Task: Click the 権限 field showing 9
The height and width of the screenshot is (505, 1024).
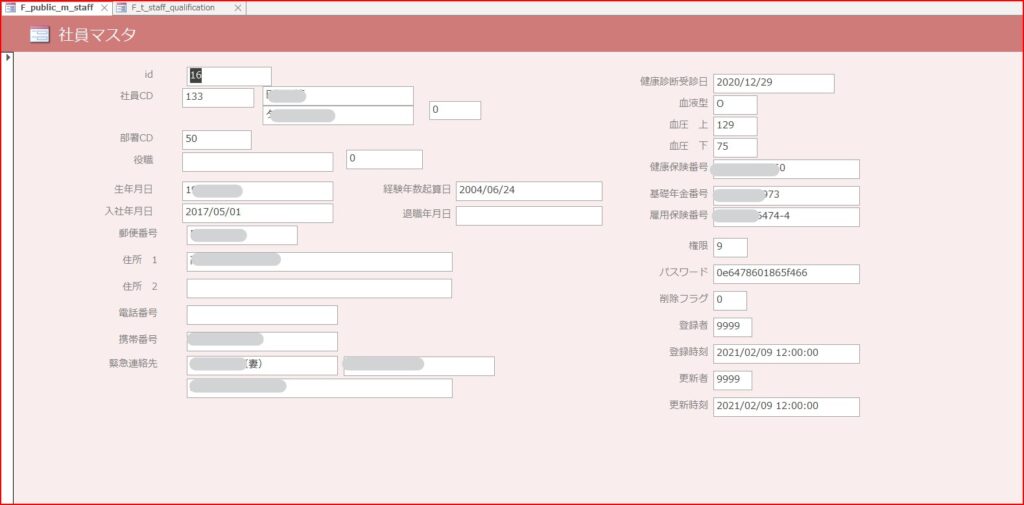Action: click(x=730, y=248)
